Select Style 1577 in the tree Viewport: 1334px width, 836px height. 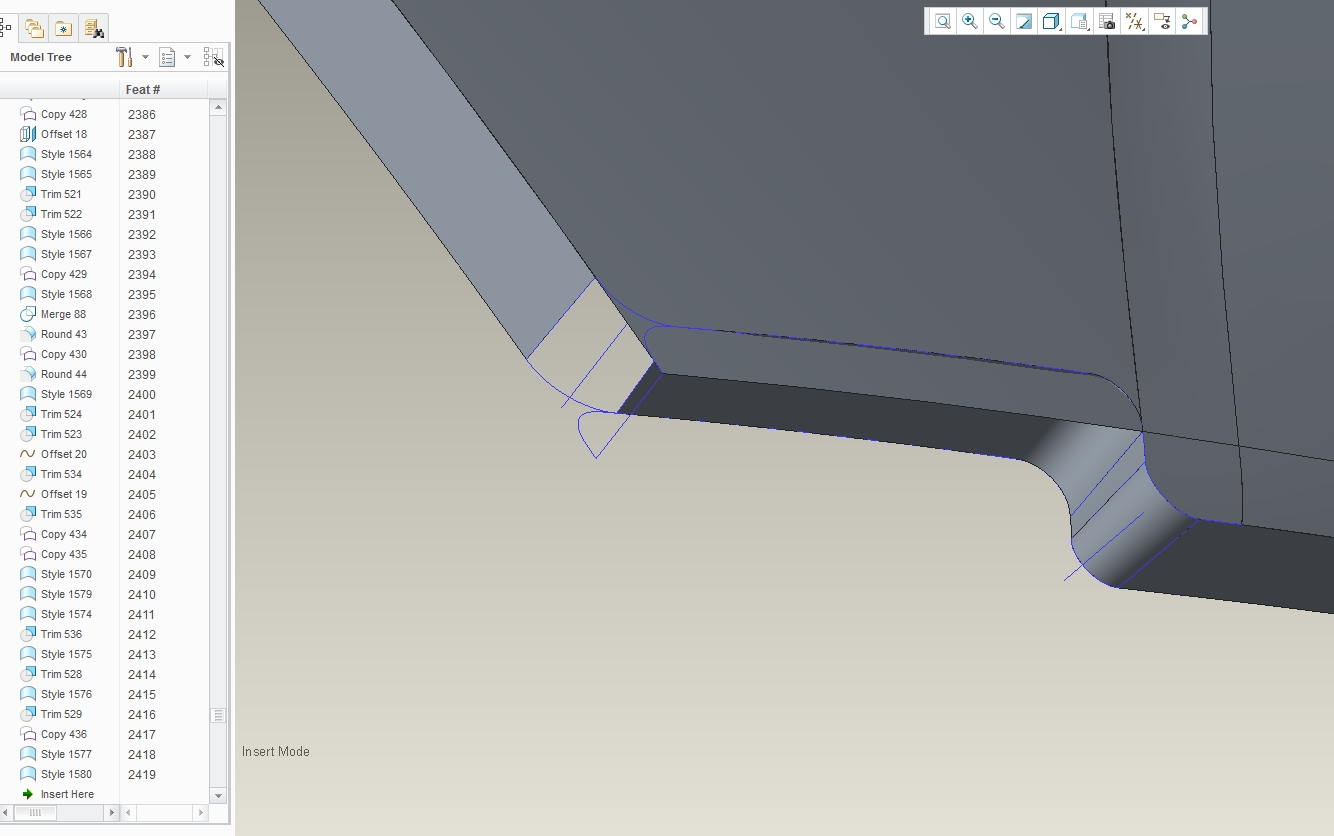(66, 754)
